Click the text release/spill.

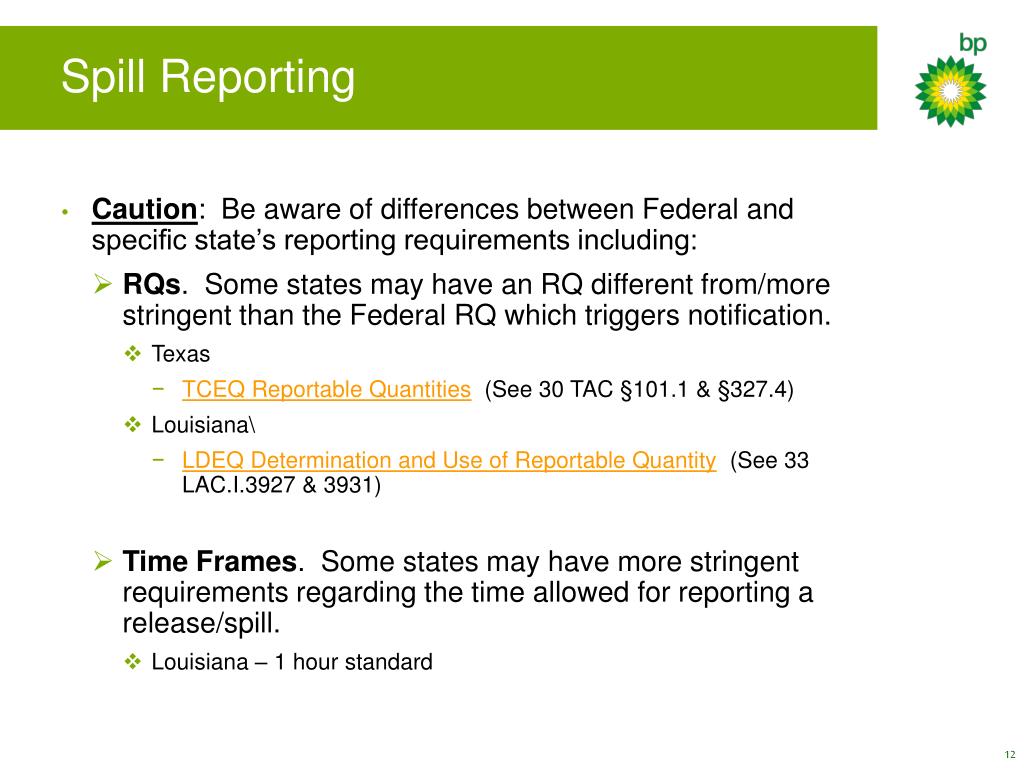click(201, 623)
